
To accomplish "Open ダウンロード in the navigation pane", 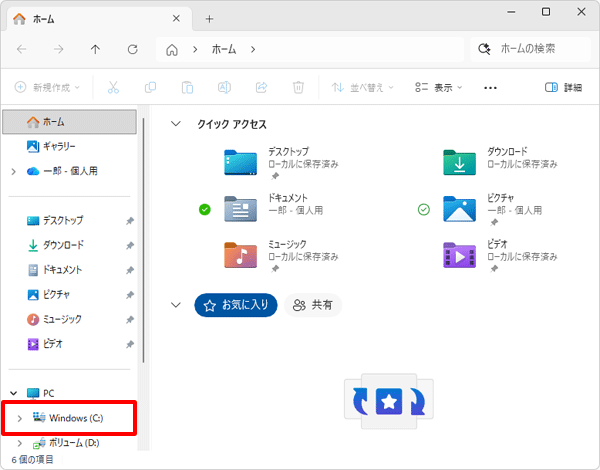I will [x=69, y=245].
